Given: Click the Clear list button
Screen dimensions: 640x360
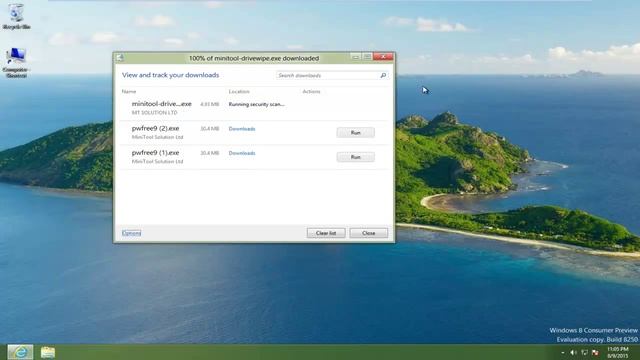Looking at the screenshot, I should [x=326, y=233].
